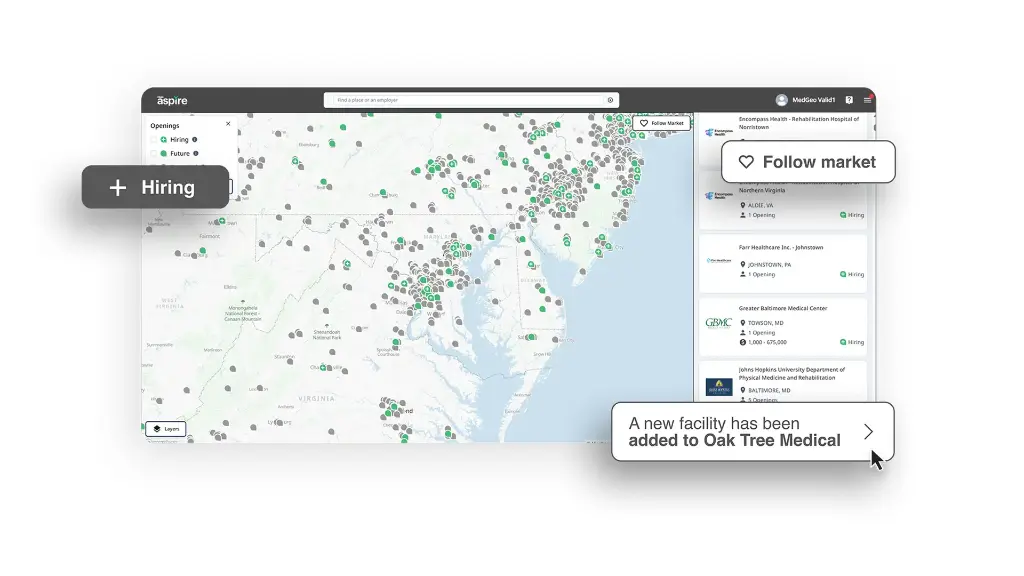
Task: Show info for Future filter
Action: pyautogui.click(x=196, y=154)
